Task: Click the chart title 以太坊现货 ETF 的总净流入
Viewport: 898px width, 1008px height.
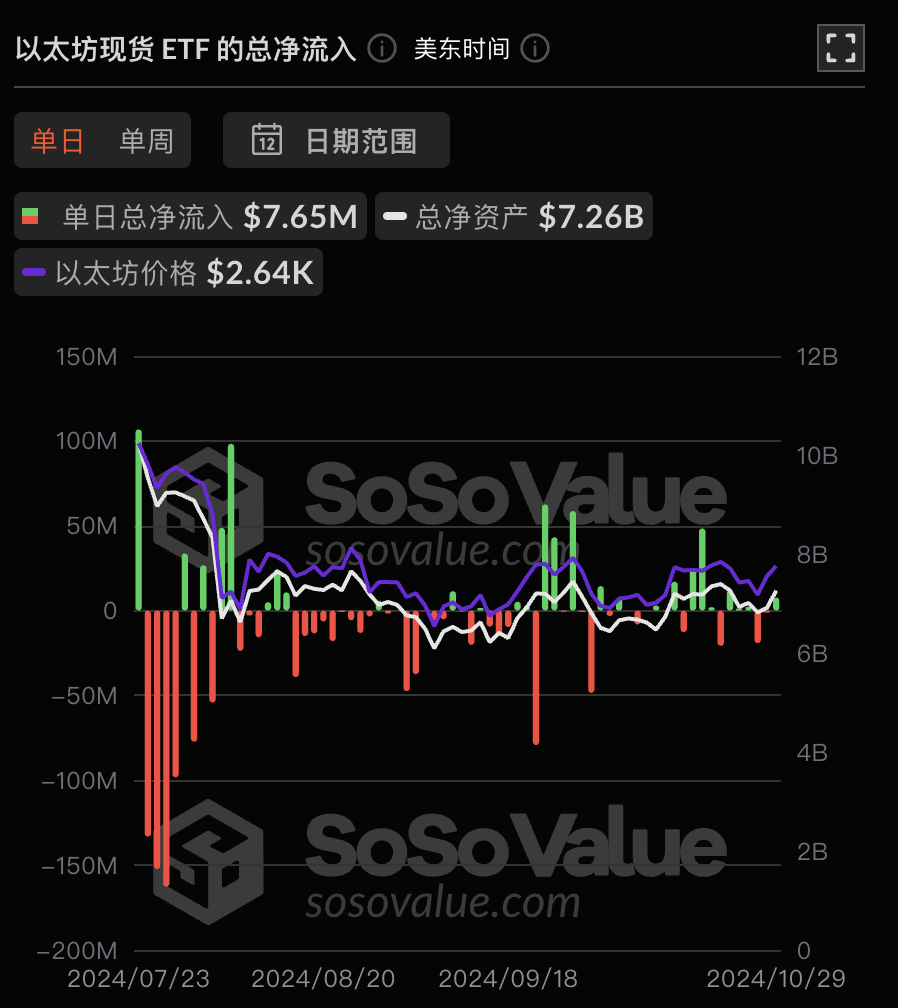Action: point(186,50)
